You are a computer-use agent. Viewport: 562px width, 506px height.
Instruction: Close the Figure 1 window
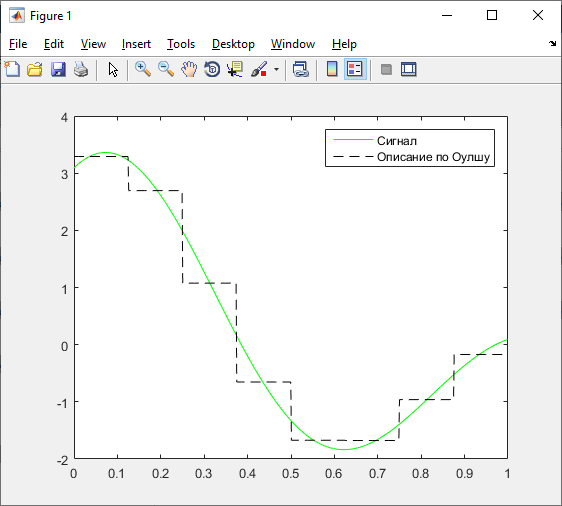[538, 15]
